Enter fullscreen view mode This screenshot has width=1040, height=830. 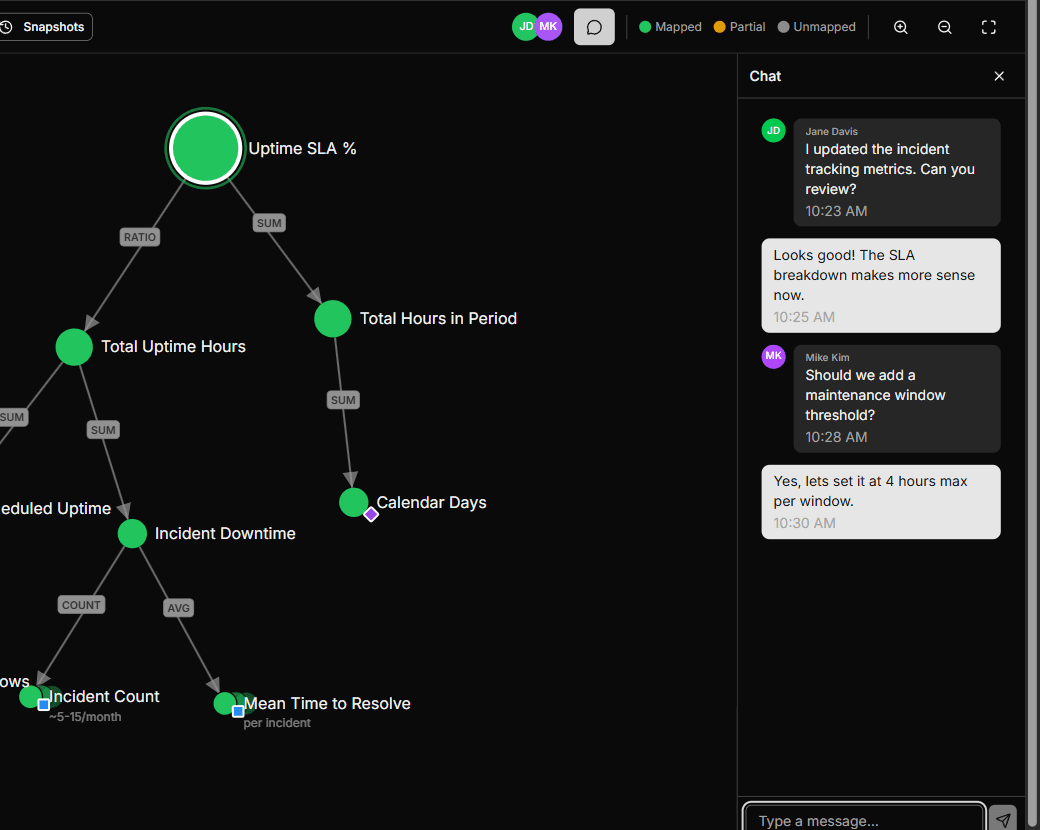point(988,27)
